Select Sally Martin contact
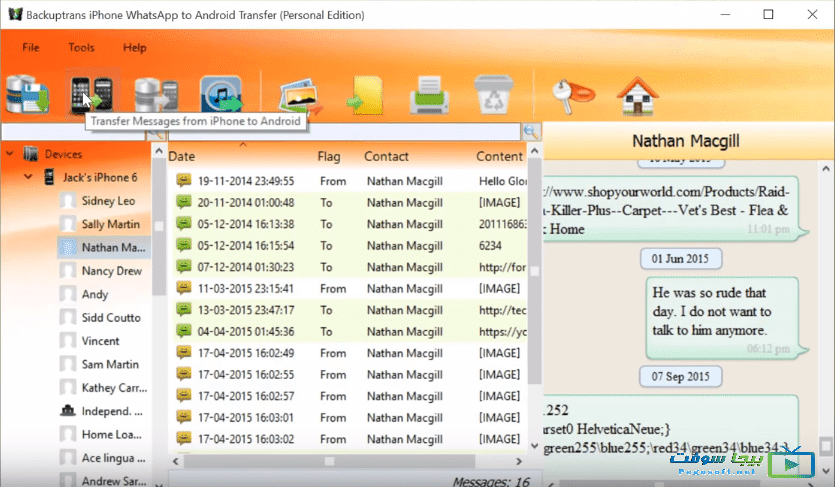The image size is (835, 487). [111, 224]
